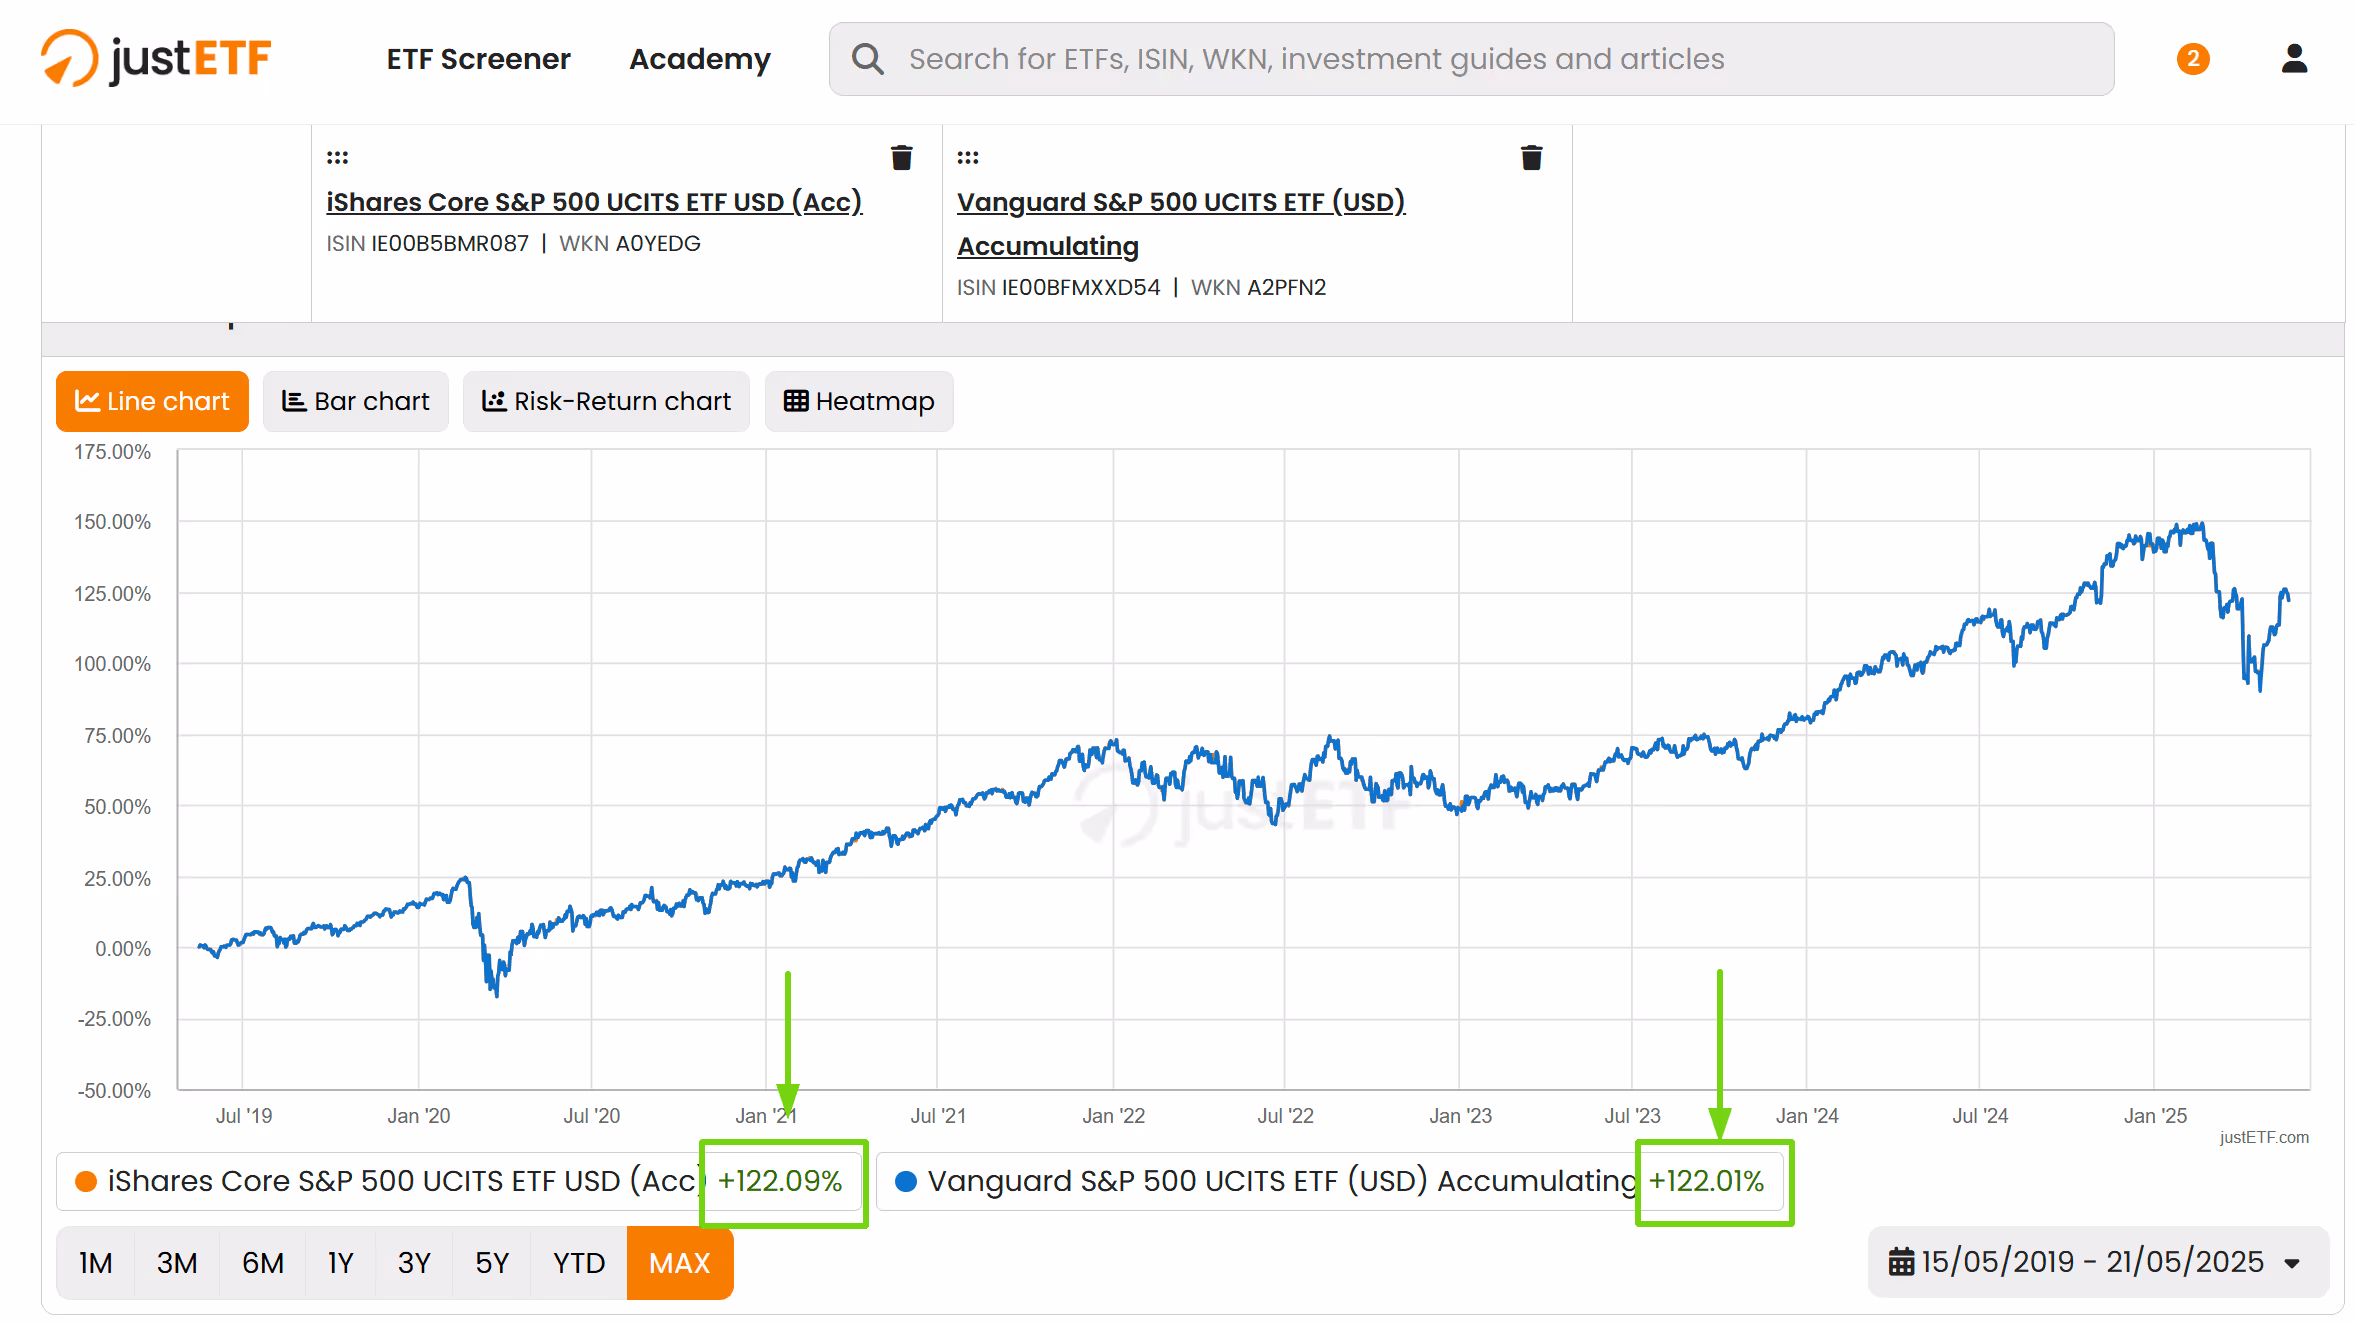Click the Jan '22 axis label
This screenshot has height=1322, width=2354.
pos(1113,1116)
